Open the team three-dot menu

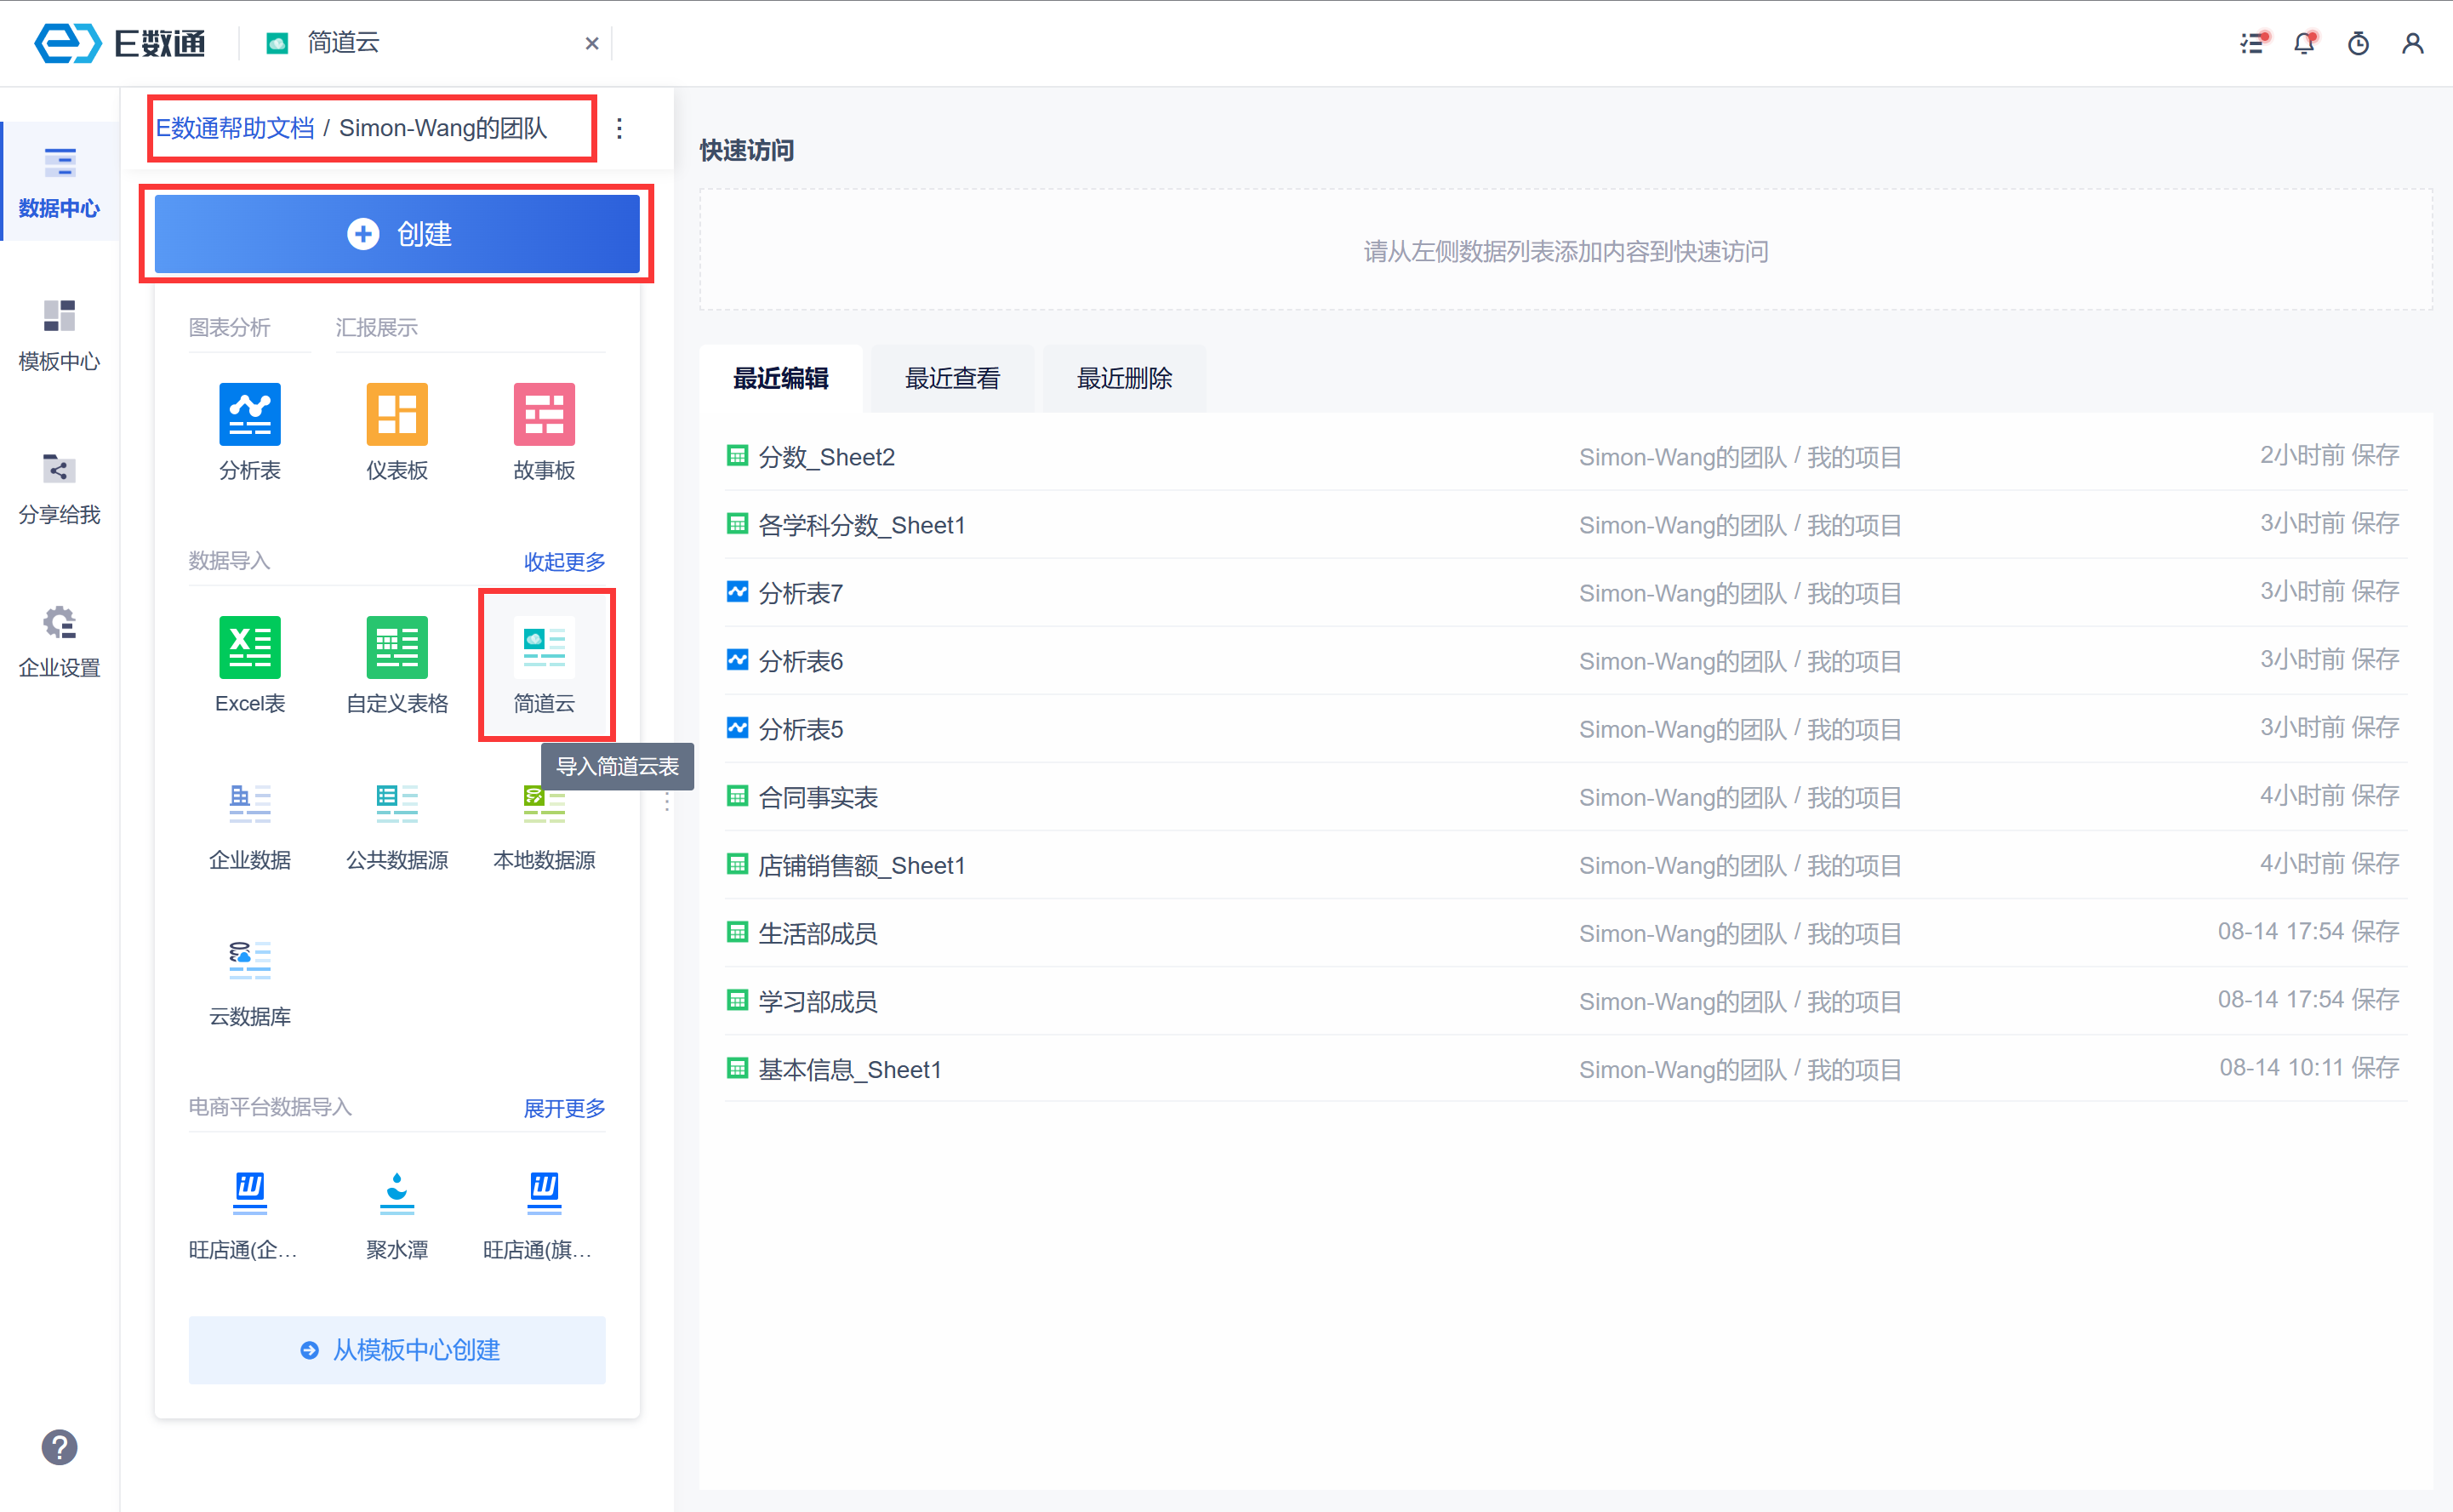tap(619, 128)
